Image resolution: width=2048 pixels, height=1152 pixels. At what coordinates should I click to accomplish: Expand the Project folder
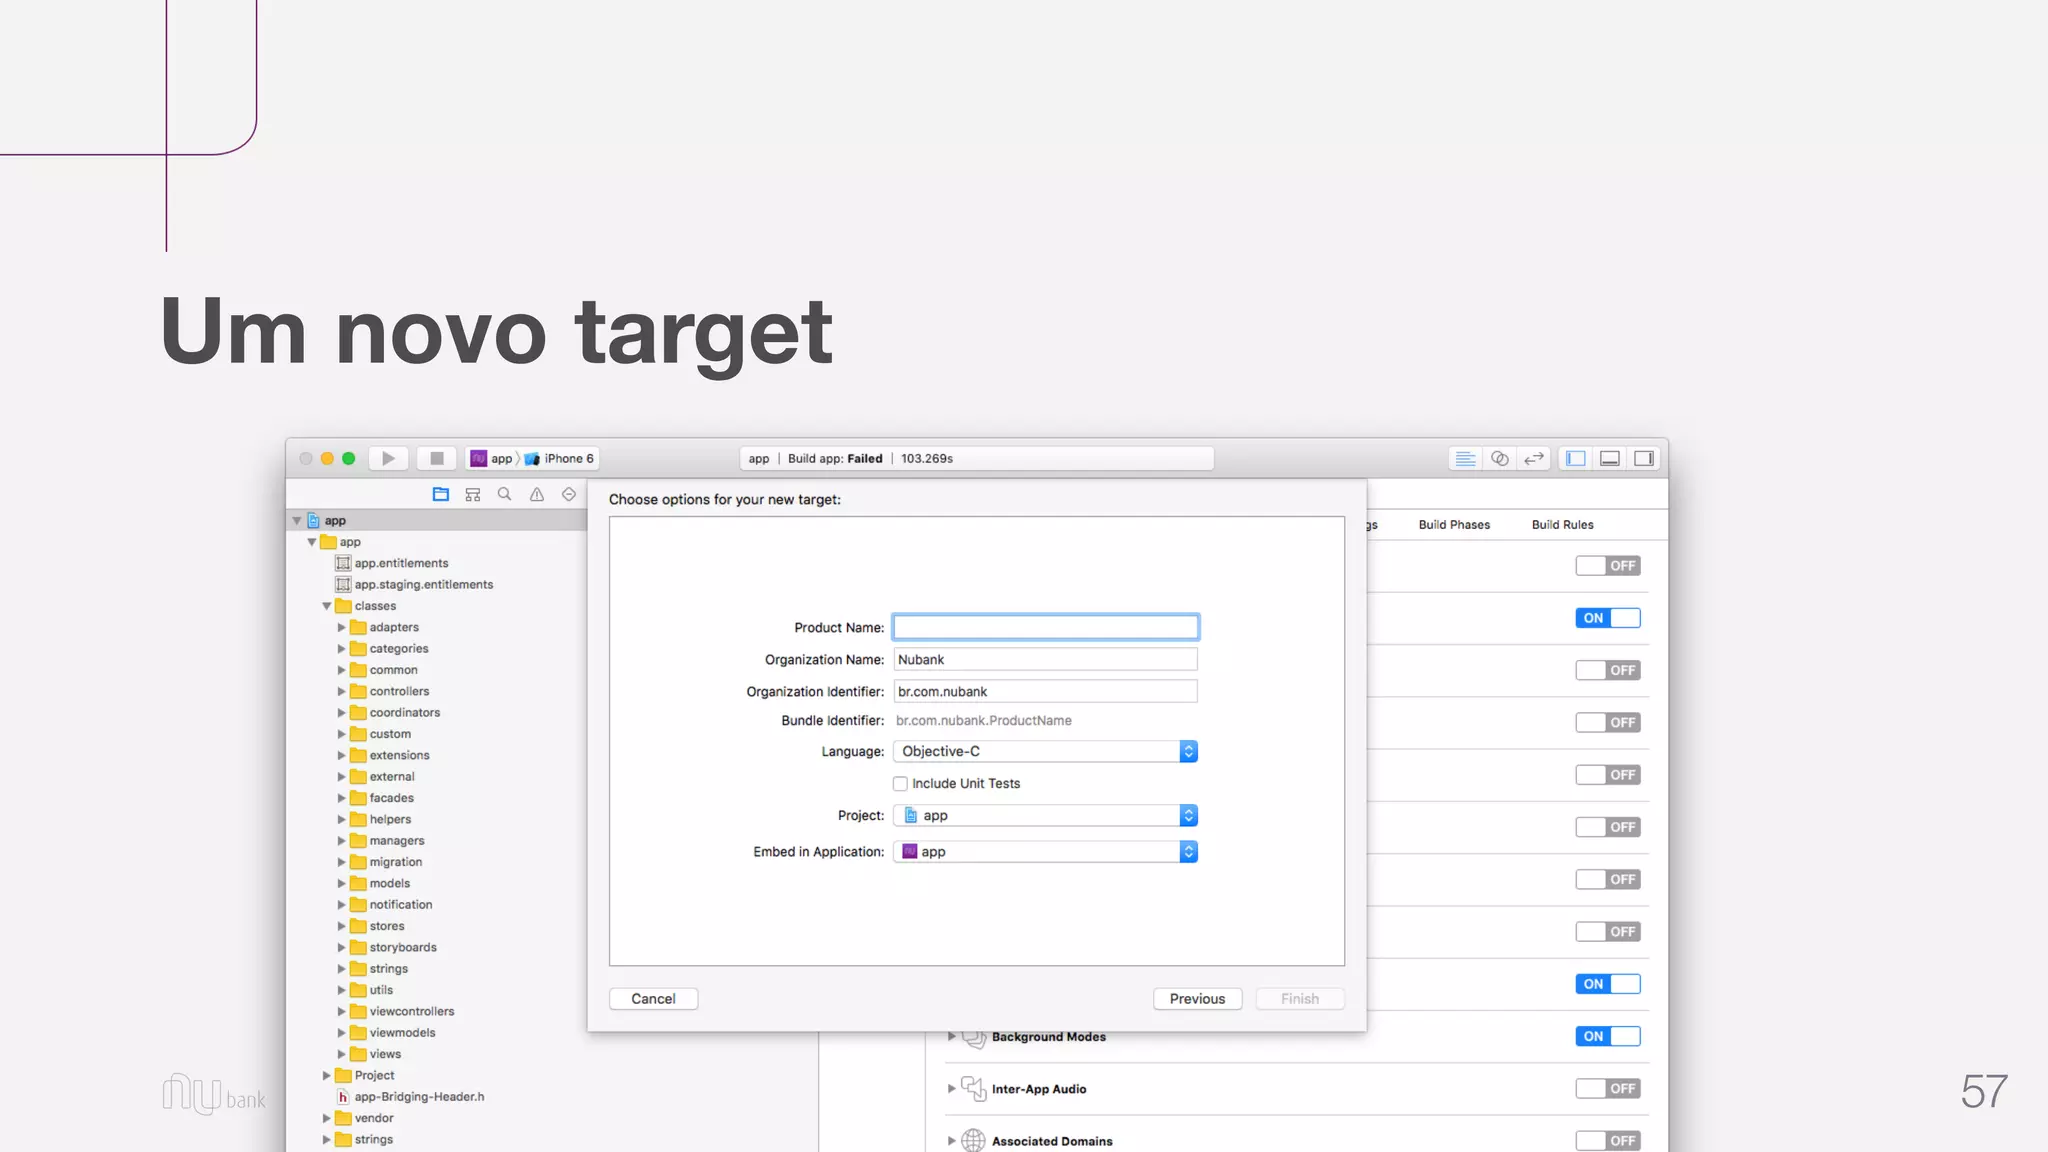(326, 1075)
